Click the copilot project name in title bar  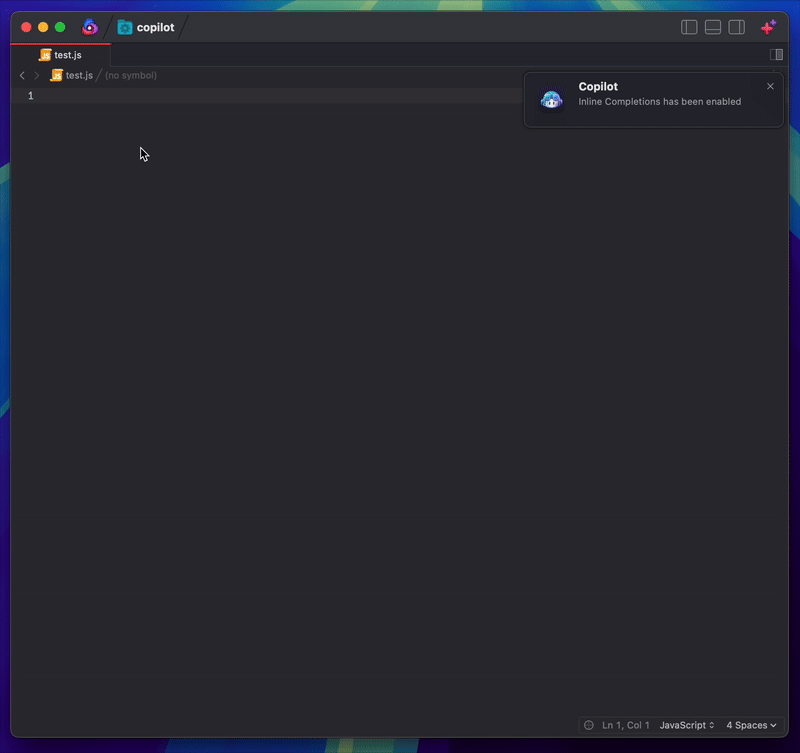[155, 27]
